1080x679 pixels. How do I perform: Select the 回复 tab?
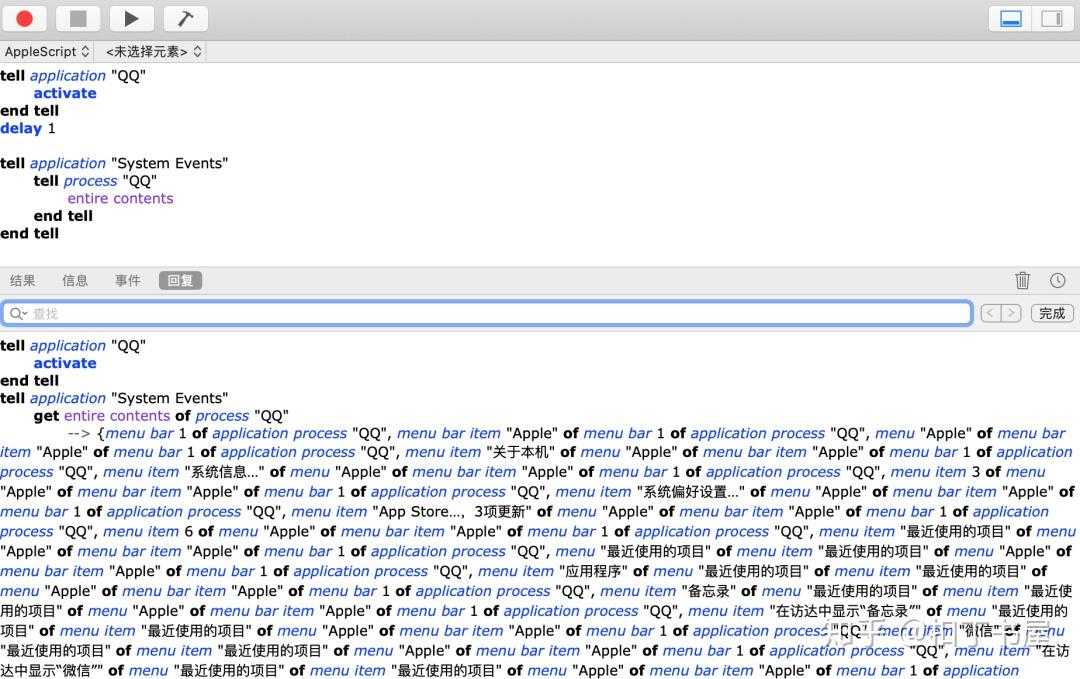[x=180, y=280]
